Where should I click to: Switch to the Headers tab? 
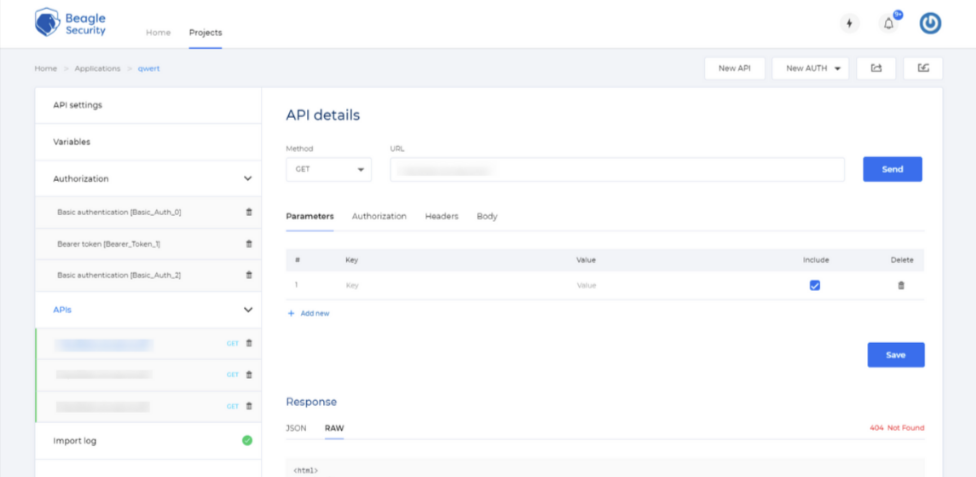pos(441,216)
